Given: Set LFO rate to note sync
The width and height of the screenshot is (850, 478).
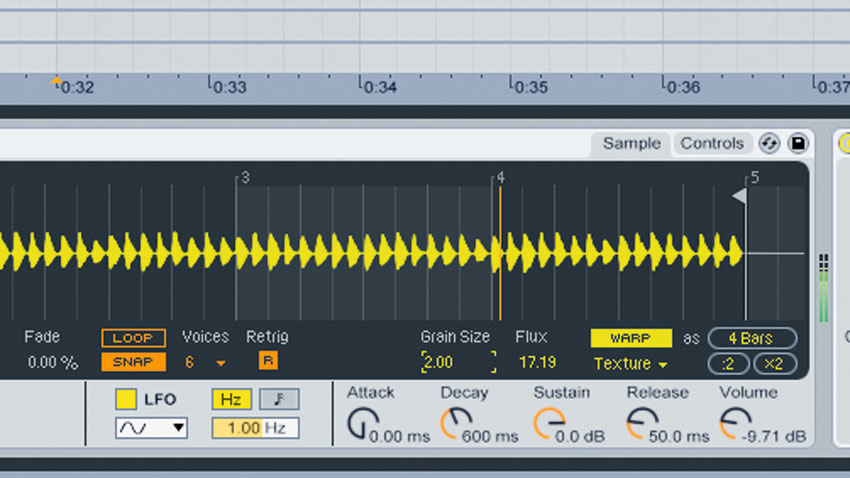Looking at the screenshot, I should coord(279,399).
